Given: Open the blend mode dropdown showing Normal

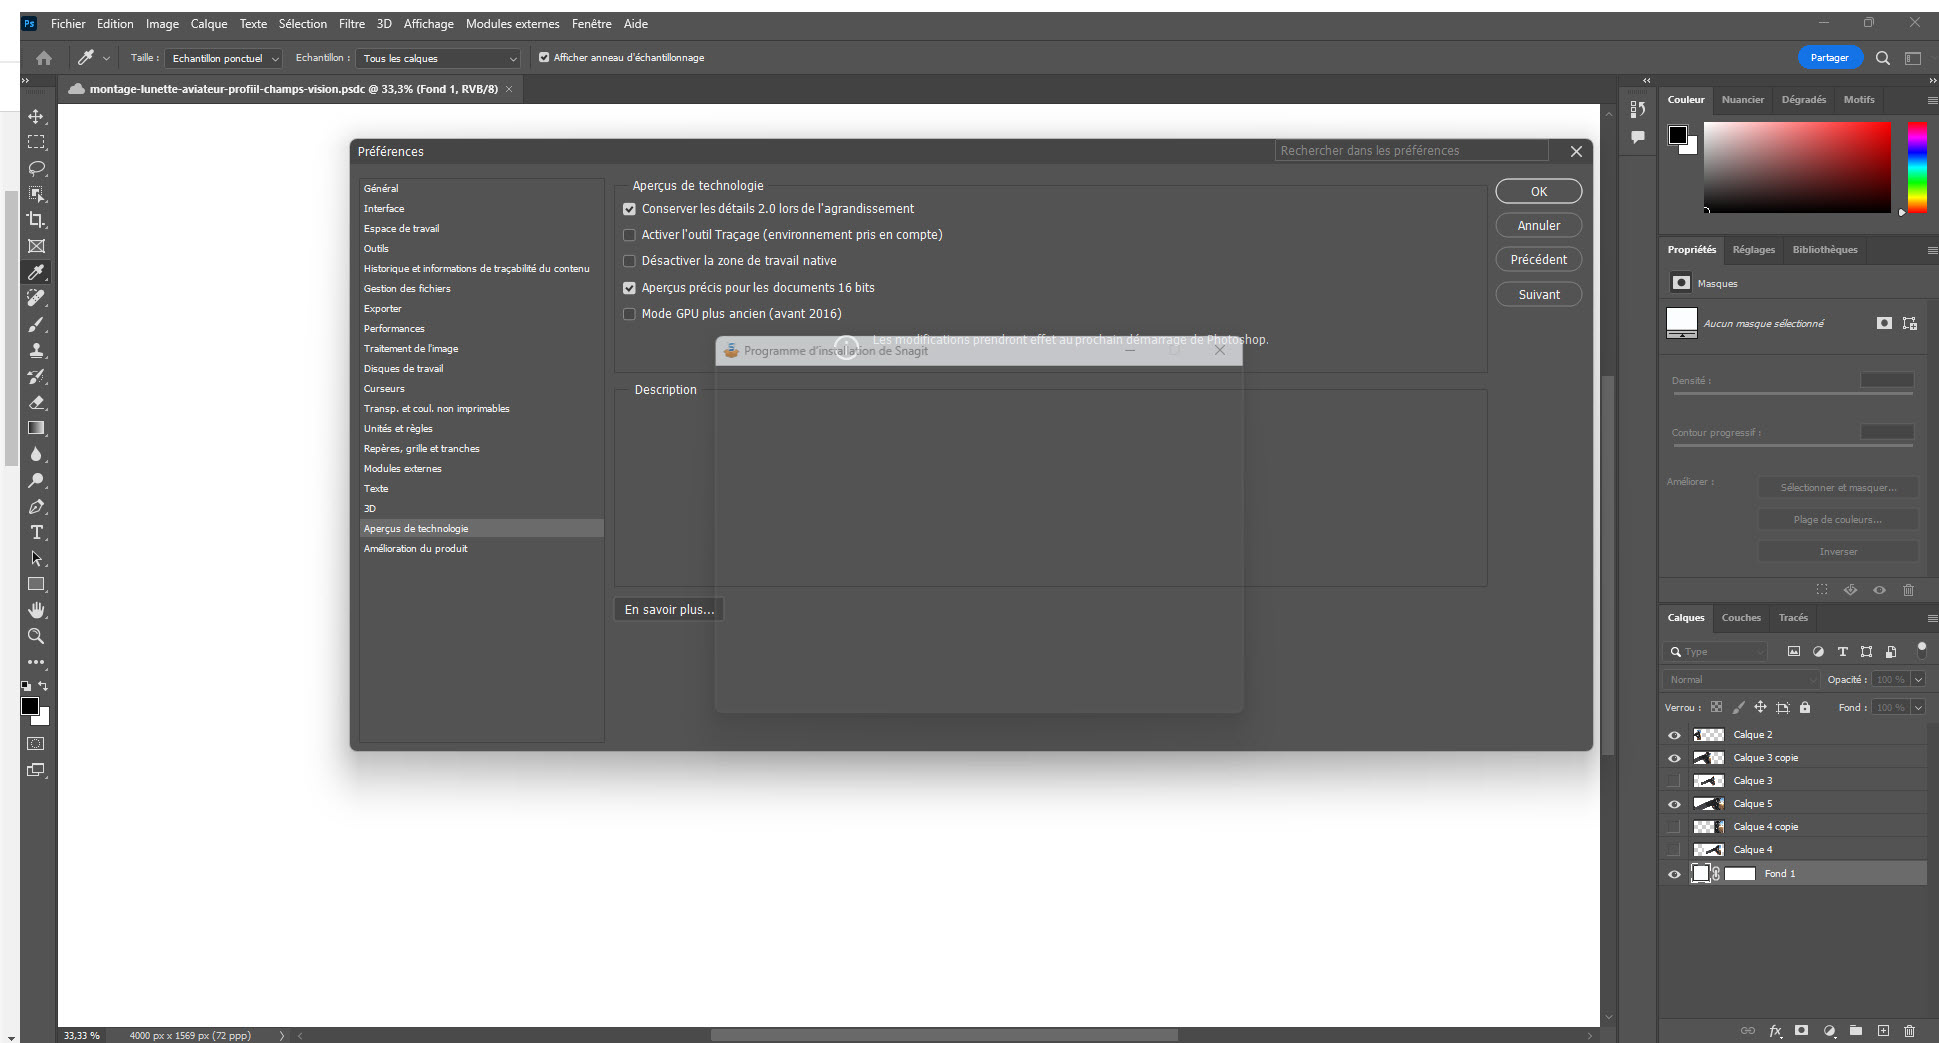Looking at the screenshot, I should [1739, 679].
